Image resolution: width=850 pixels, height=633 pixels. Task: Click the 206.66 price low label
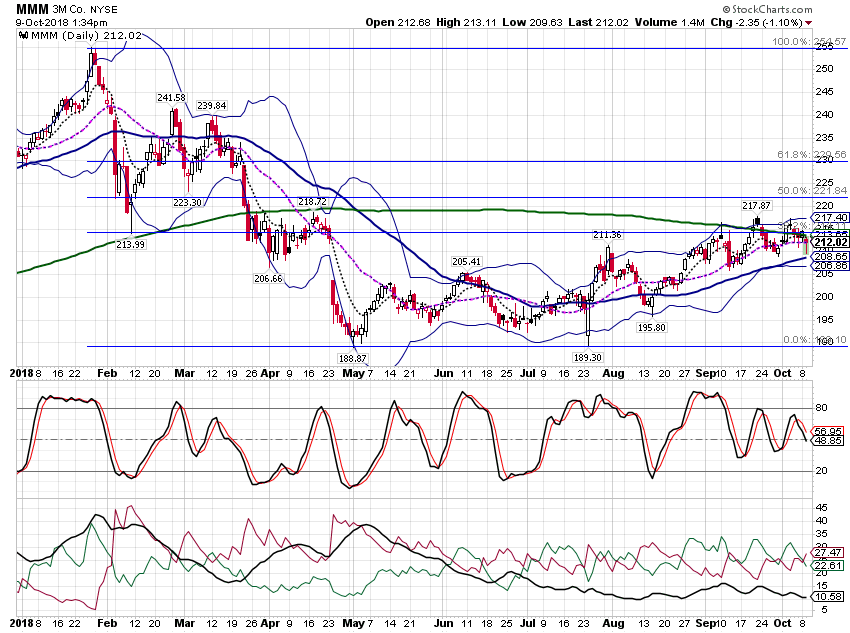268,279
